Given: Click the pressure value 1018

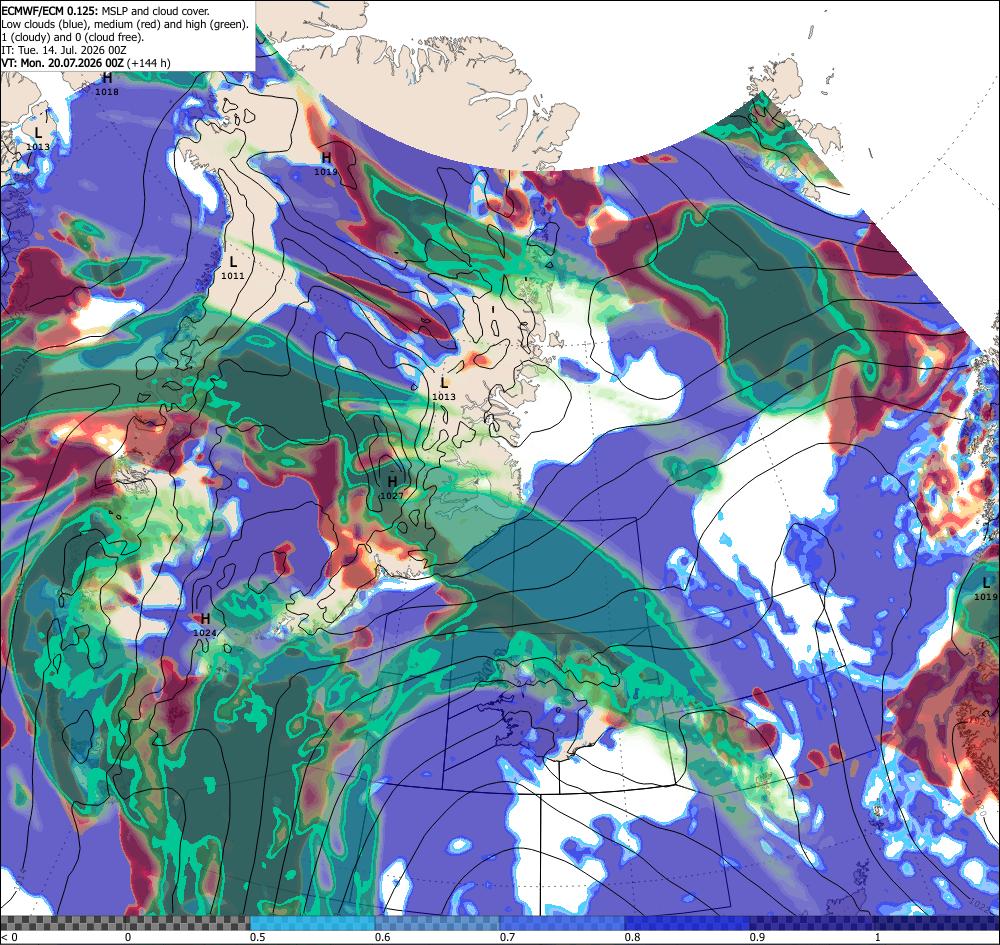Looking at the screenshot, I should click(x=107, y=92).
